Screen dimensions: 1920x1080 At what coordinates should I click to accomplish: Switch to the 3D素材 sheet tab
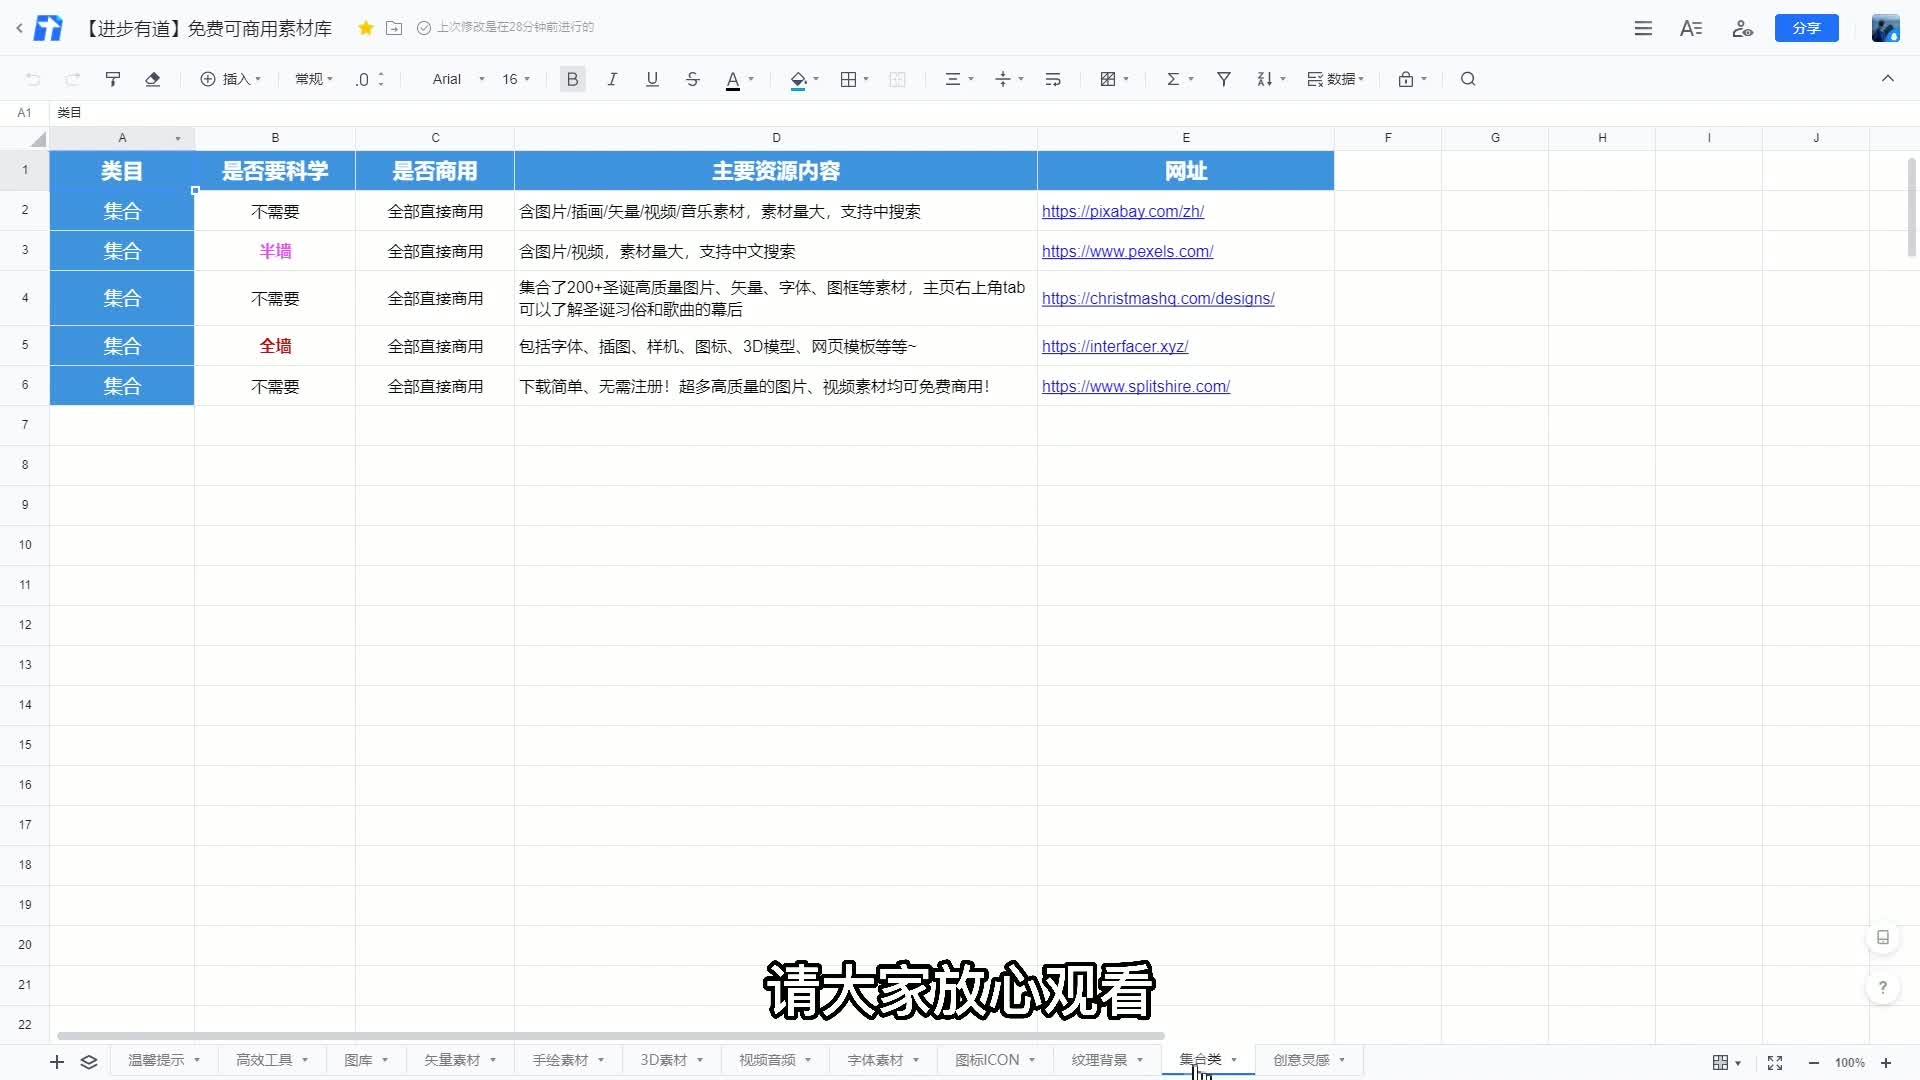(x=664, y=1060)
